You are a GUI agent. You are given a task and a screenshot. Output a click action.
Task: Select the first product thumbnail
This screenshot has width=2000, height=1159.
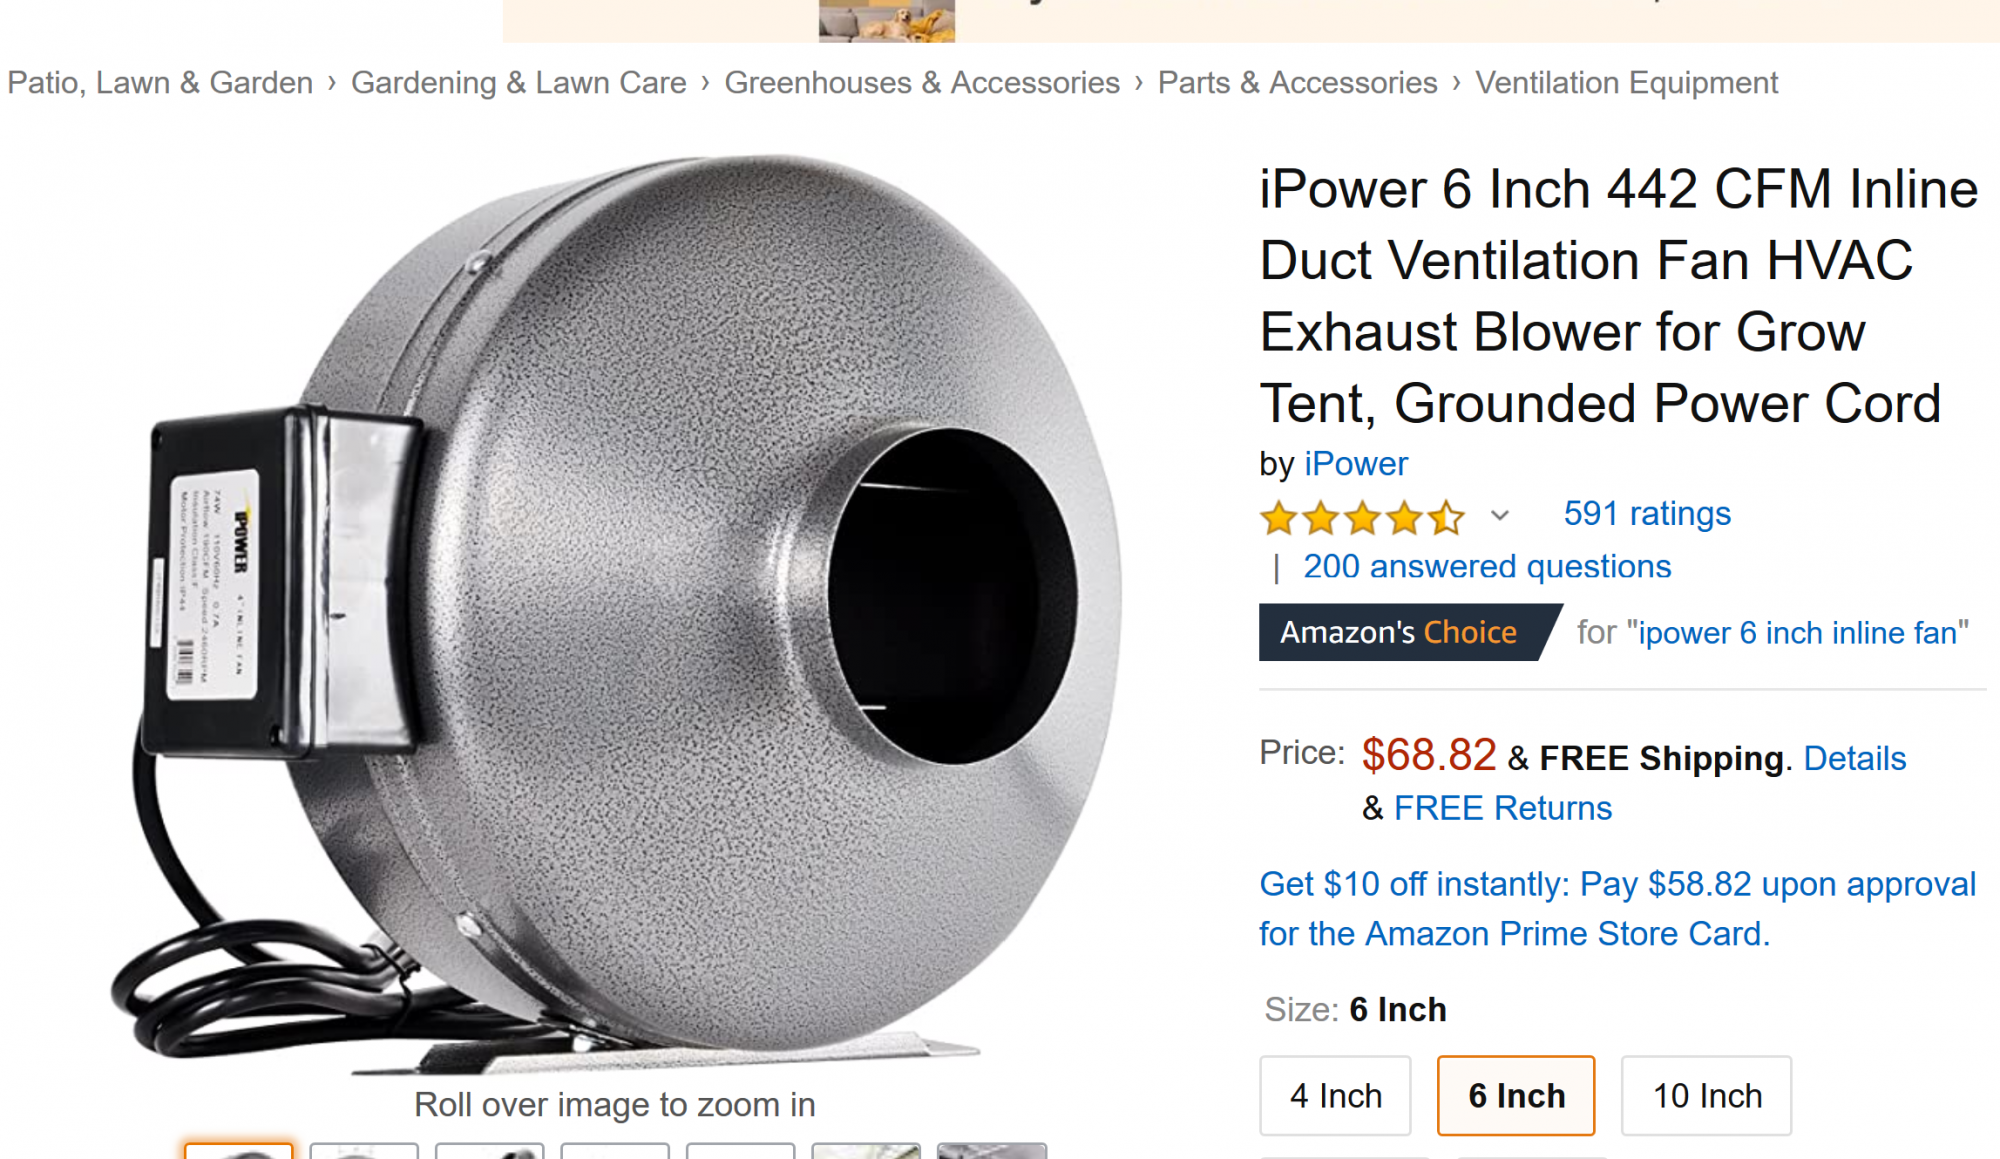tap(239, 1151)
